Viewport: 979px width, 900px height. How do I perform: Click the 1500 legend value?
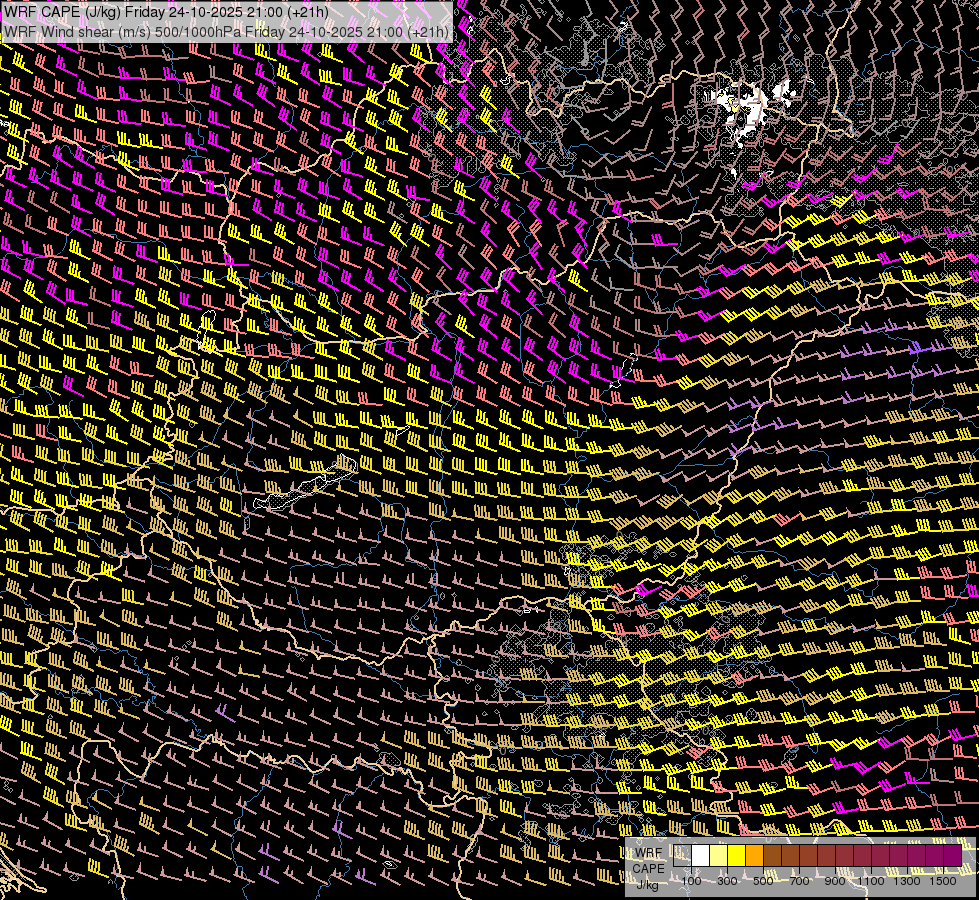point(943,881)
